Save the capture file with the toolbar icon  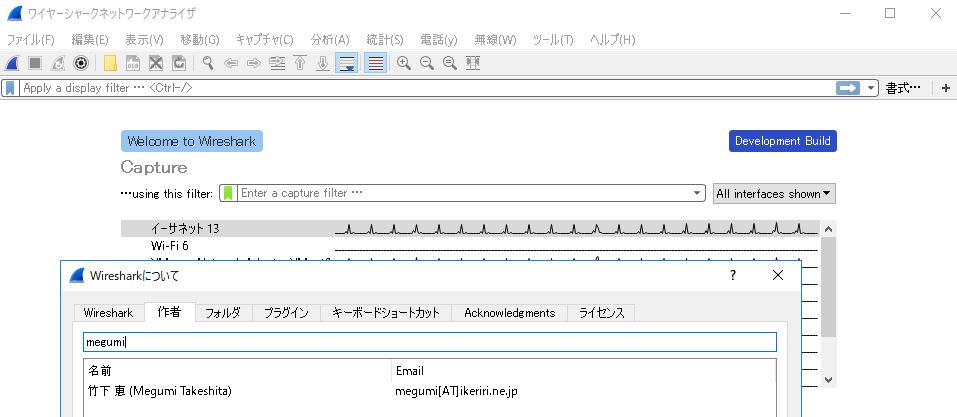(133, 63)
